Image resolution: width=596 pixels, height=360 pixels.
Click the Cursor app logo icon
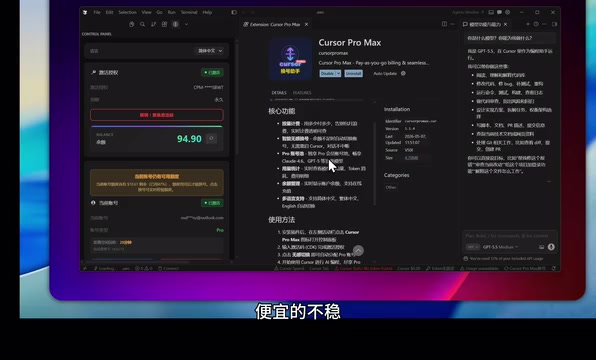(x=85, y=13)
